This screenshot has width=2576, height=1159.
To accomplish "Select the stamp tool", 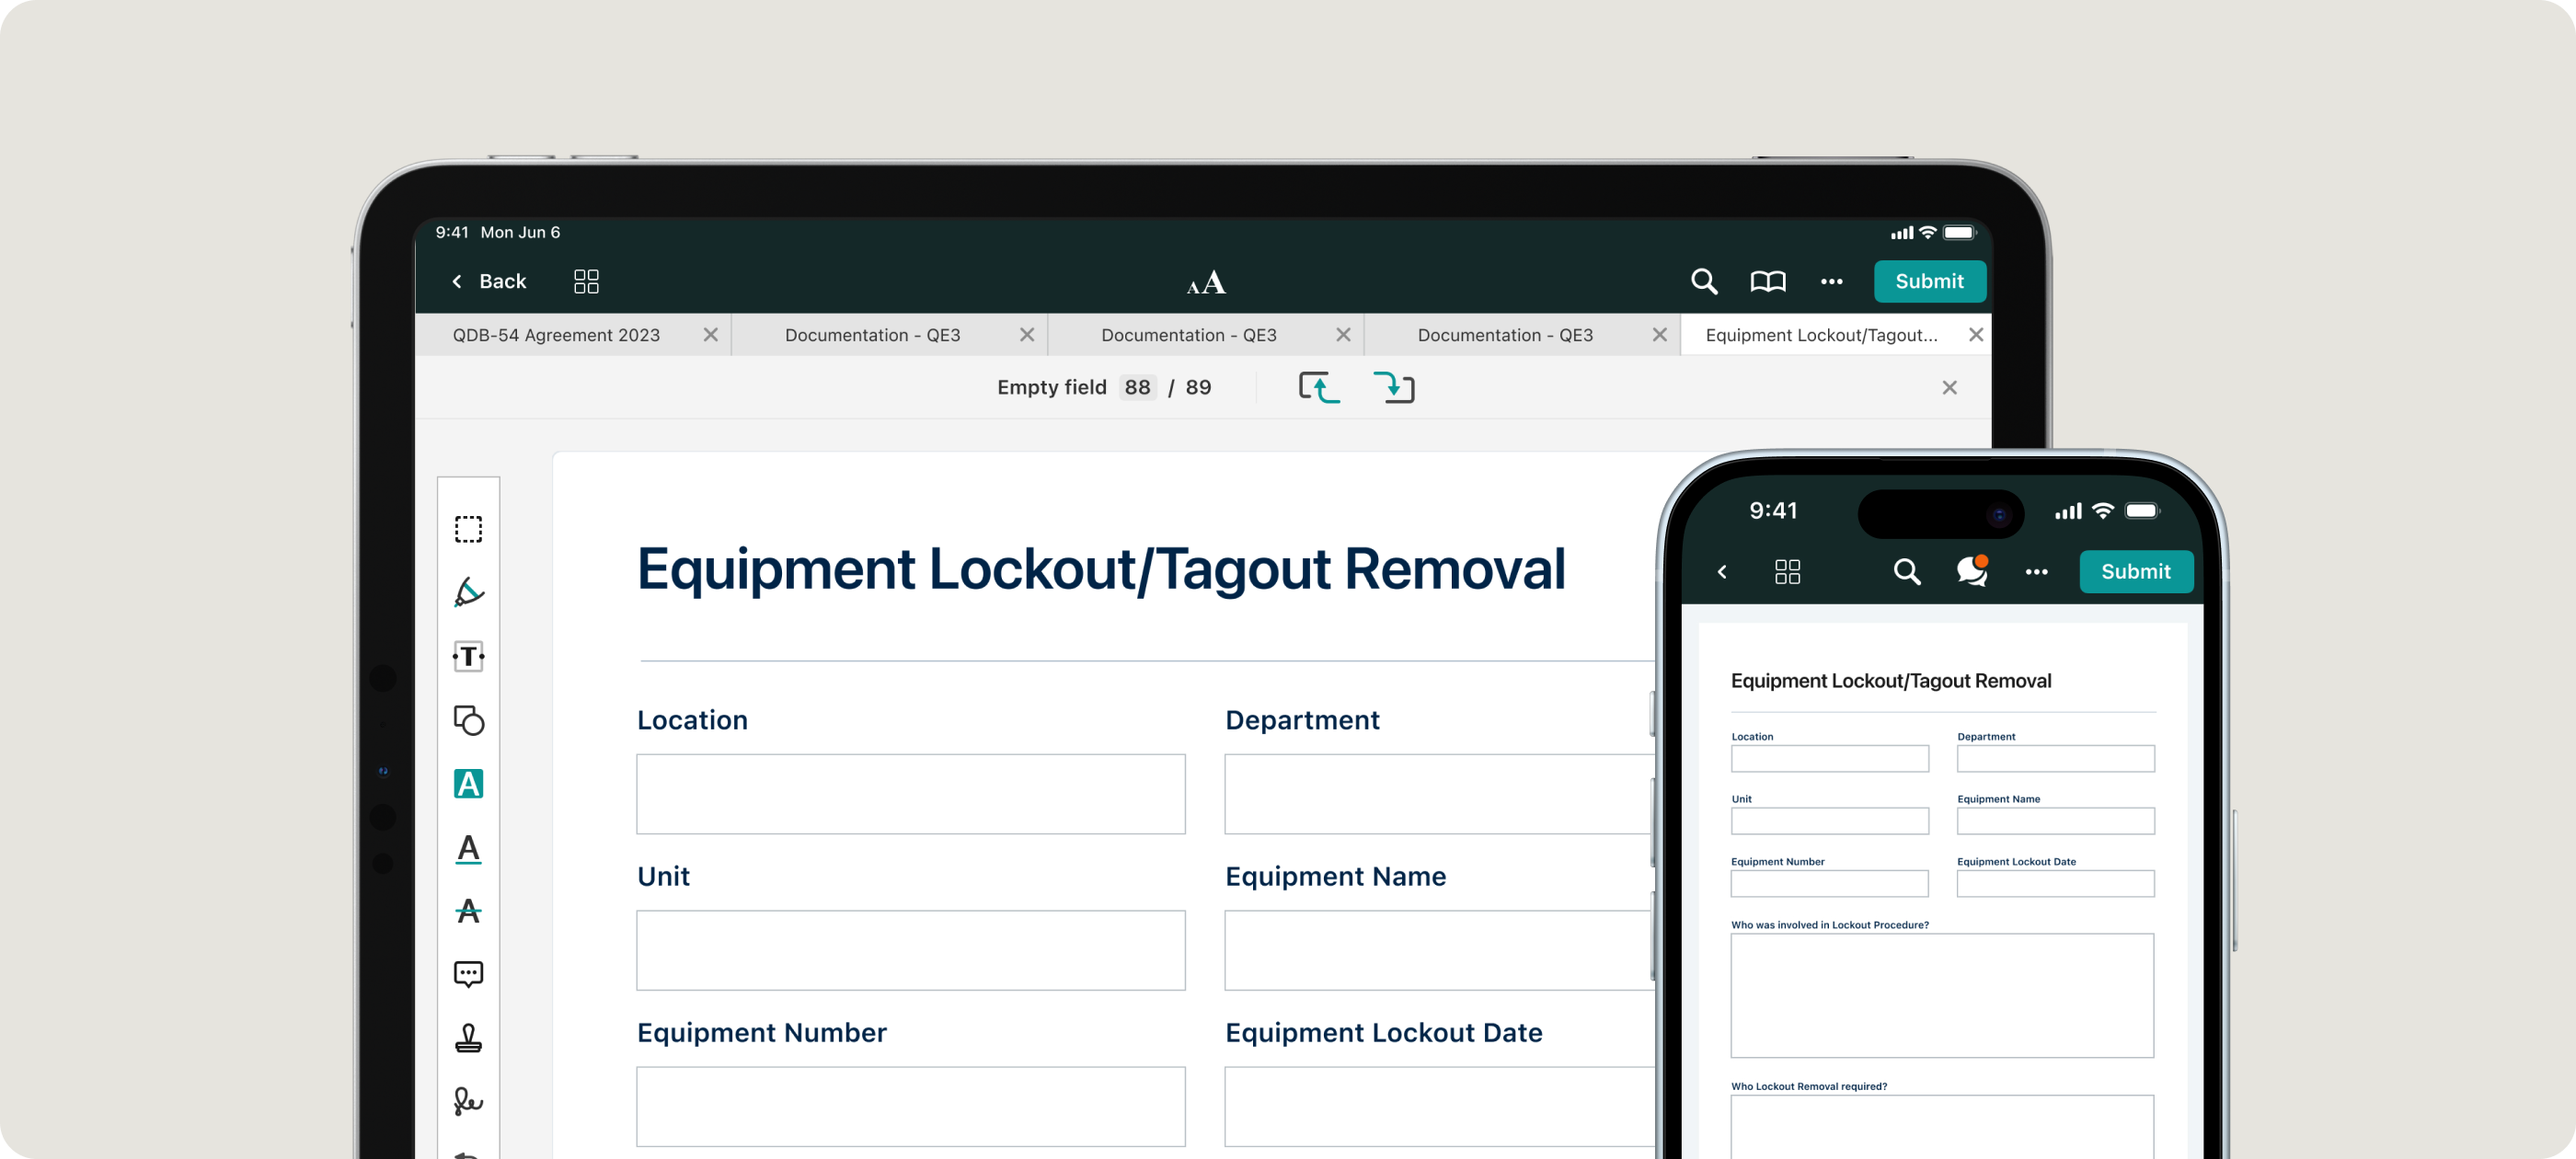I will (468, 1038).
